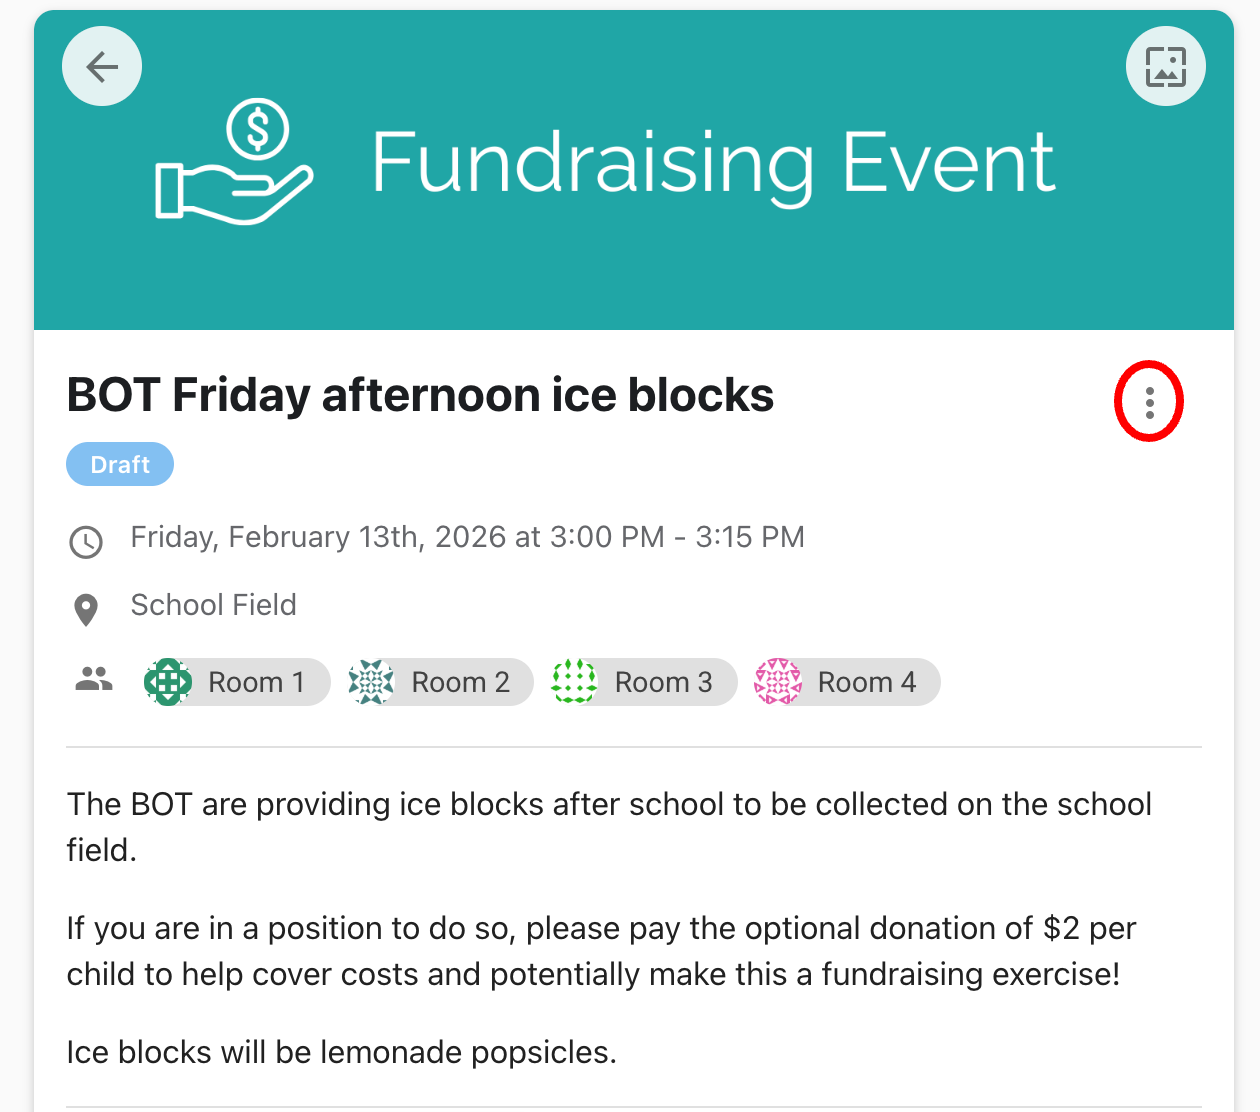This screenshot has width=1260, height=1112.
Task: Click the School Field location text
Action: tap(213, 605)
